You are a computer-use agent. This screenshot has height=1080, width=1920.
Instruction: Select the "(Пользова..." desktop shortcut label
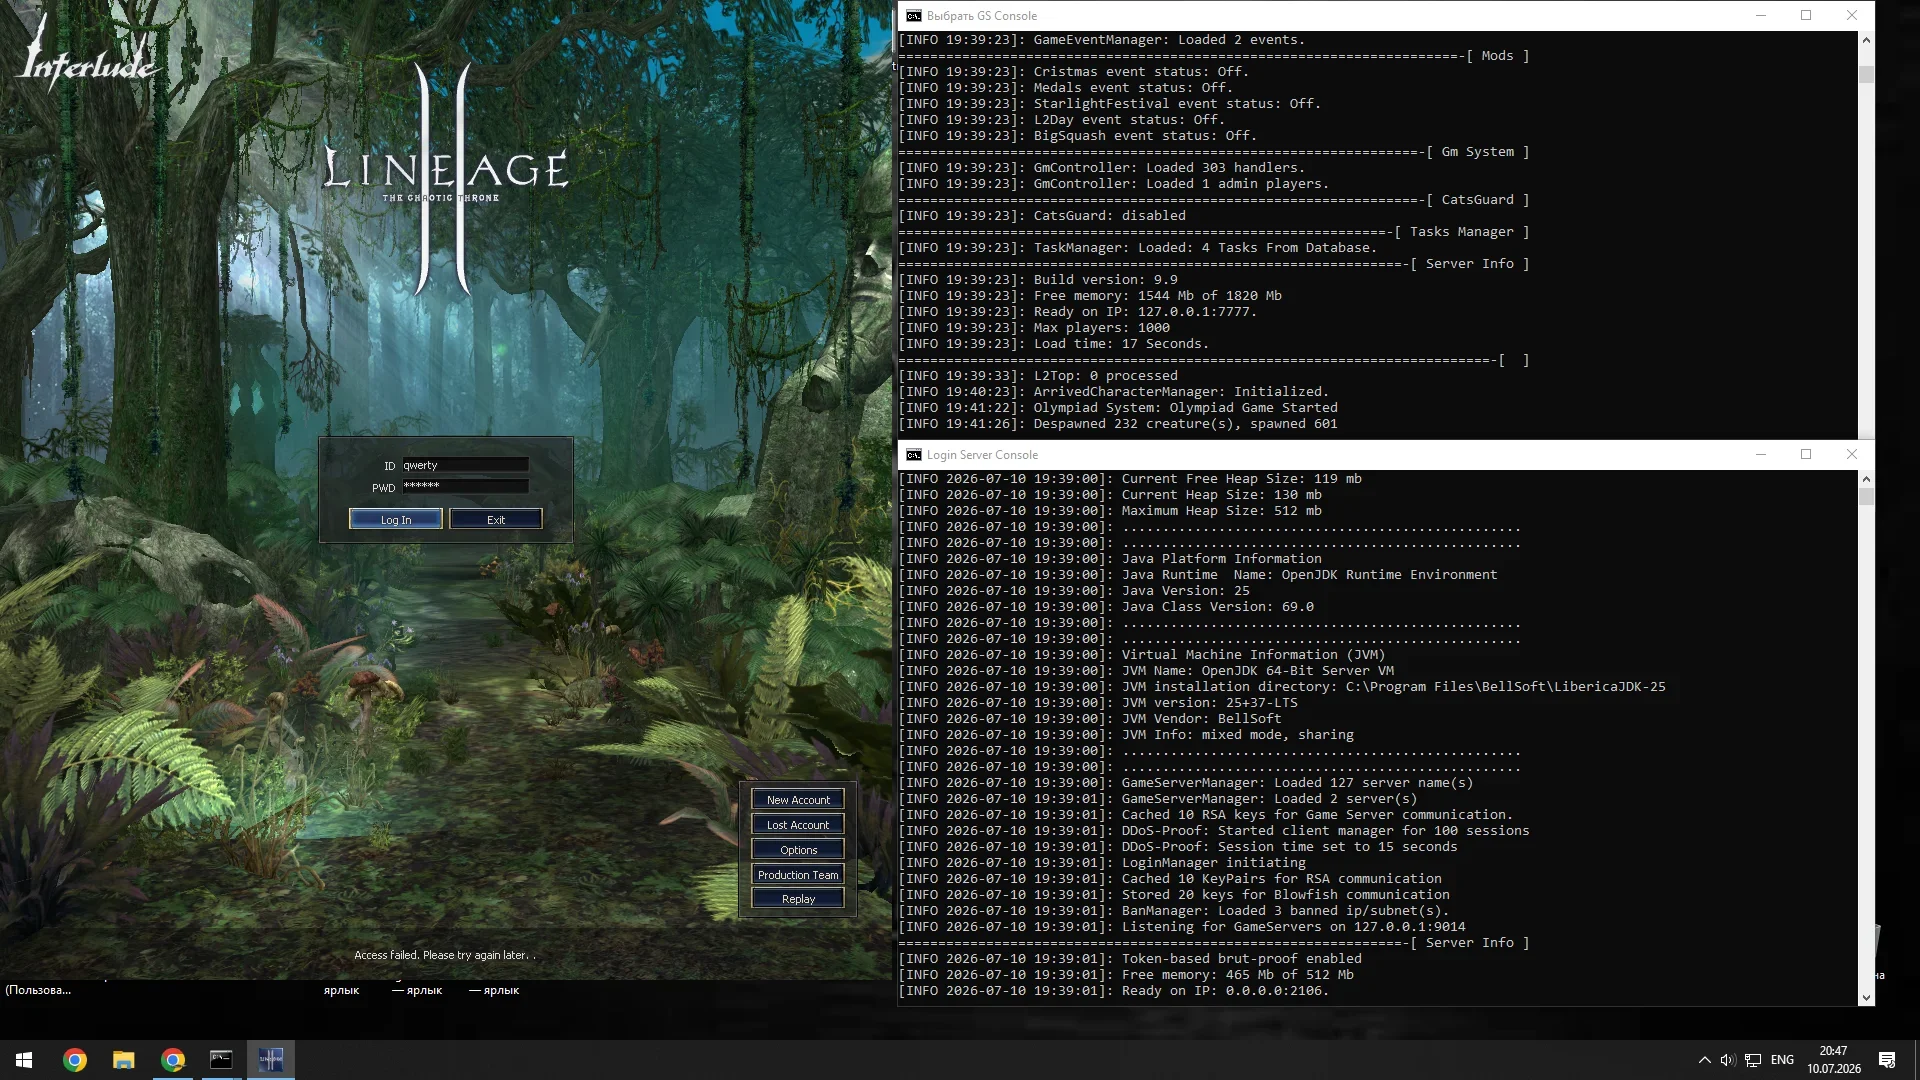[38, 990]
